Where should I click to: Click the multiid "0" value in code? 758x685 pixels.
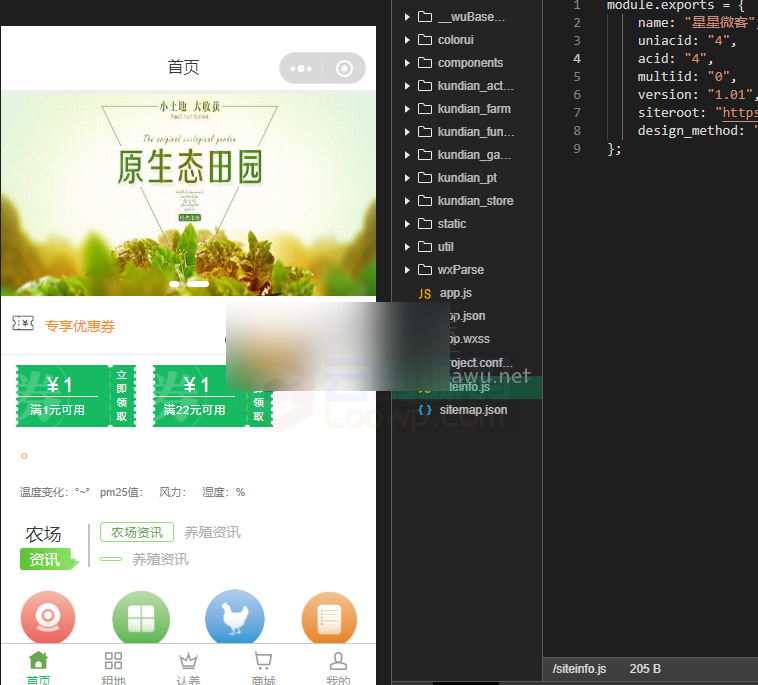coord(718,76)
